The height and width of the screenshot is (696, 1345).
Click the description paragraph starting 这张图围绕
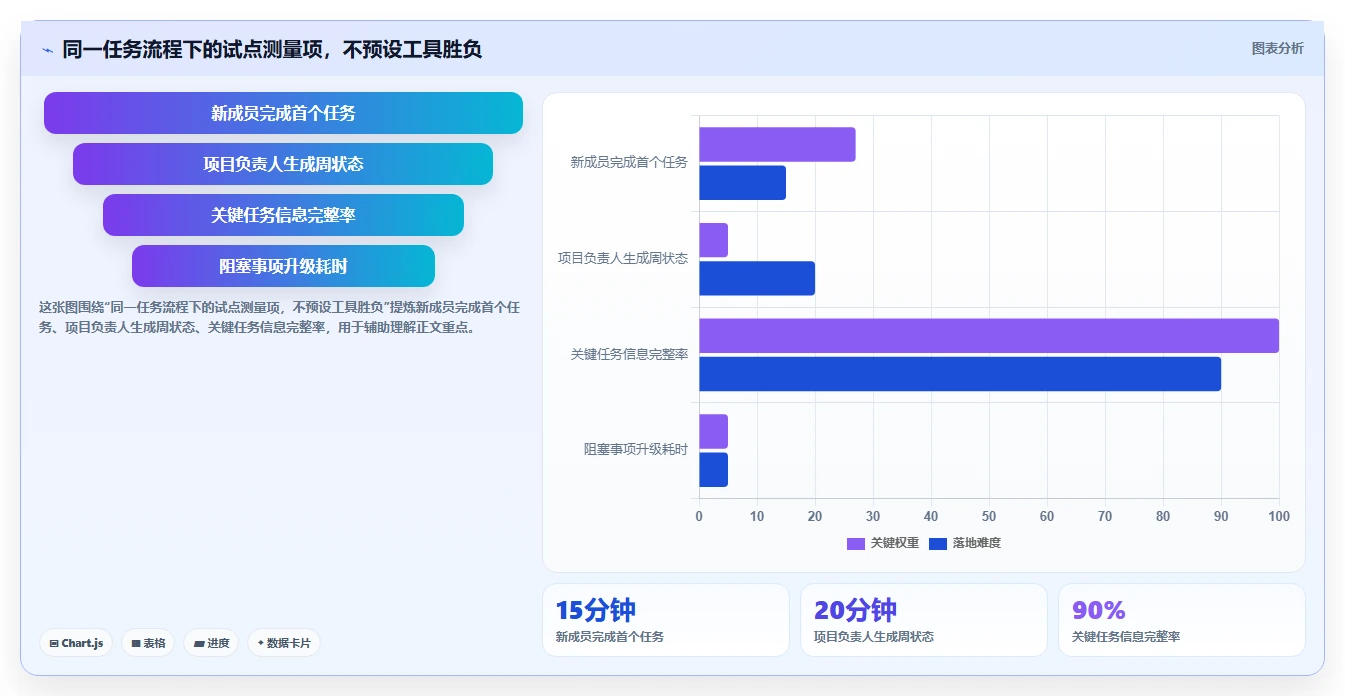pos(279,317)
